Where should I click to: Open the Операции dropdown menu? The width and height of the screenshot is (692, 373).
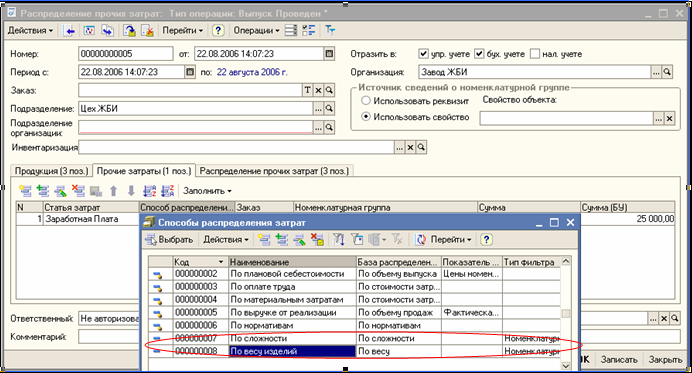[256, 30]
